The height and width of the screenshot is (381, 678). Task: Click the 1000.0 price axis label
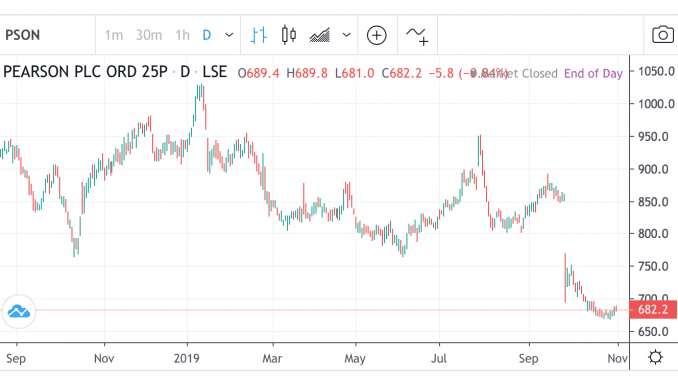point(656,104)
